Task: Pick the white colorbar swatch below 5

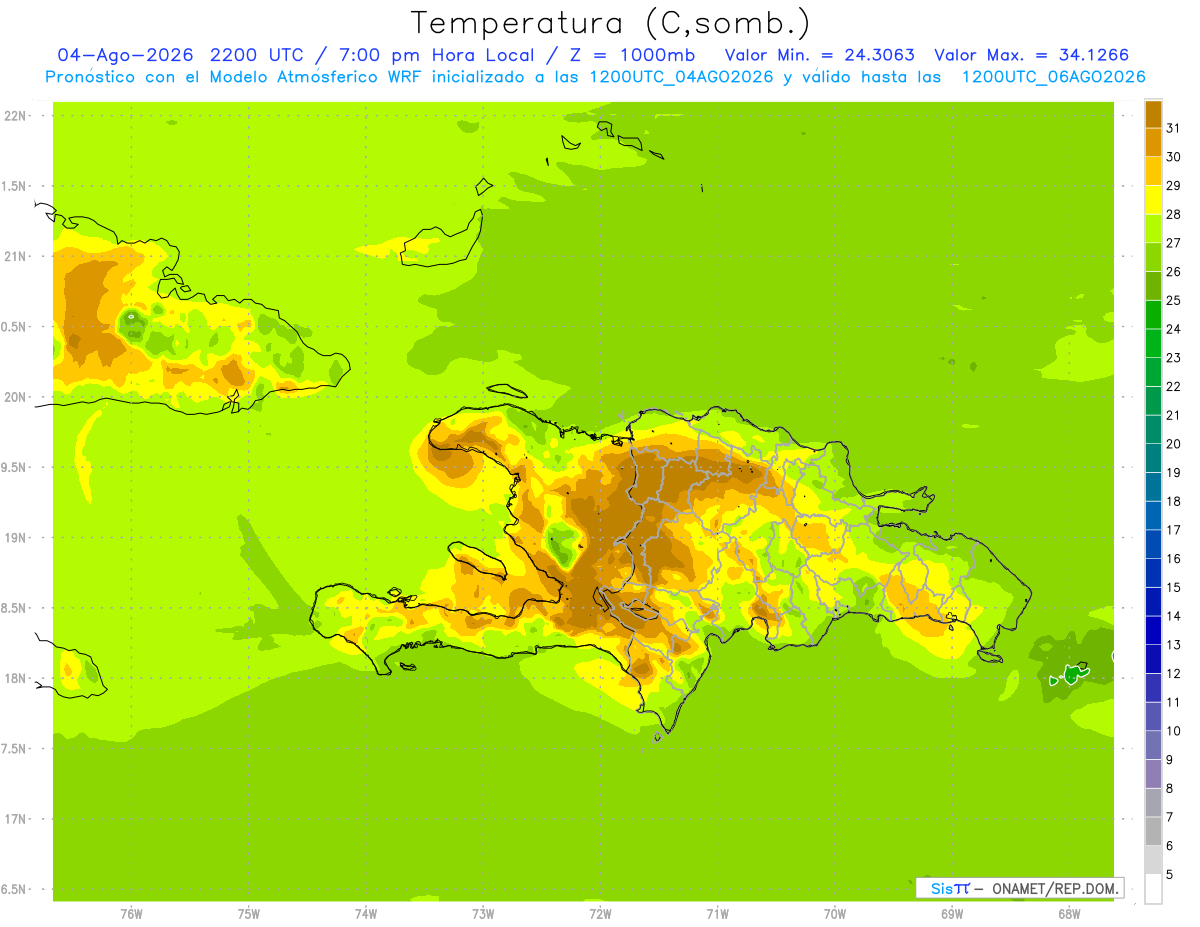Action: [1153, 889]
